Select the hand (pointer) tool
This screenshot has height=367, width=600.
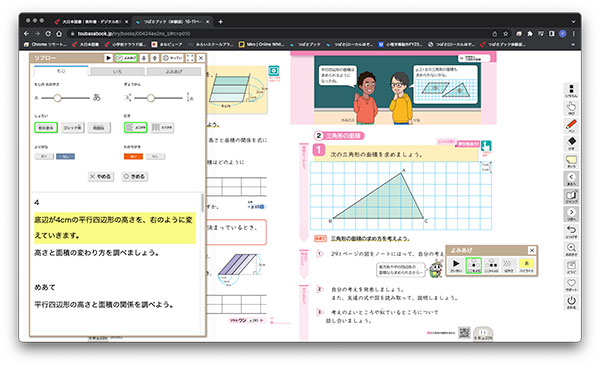pyautogui.click(x=571, y=108)
